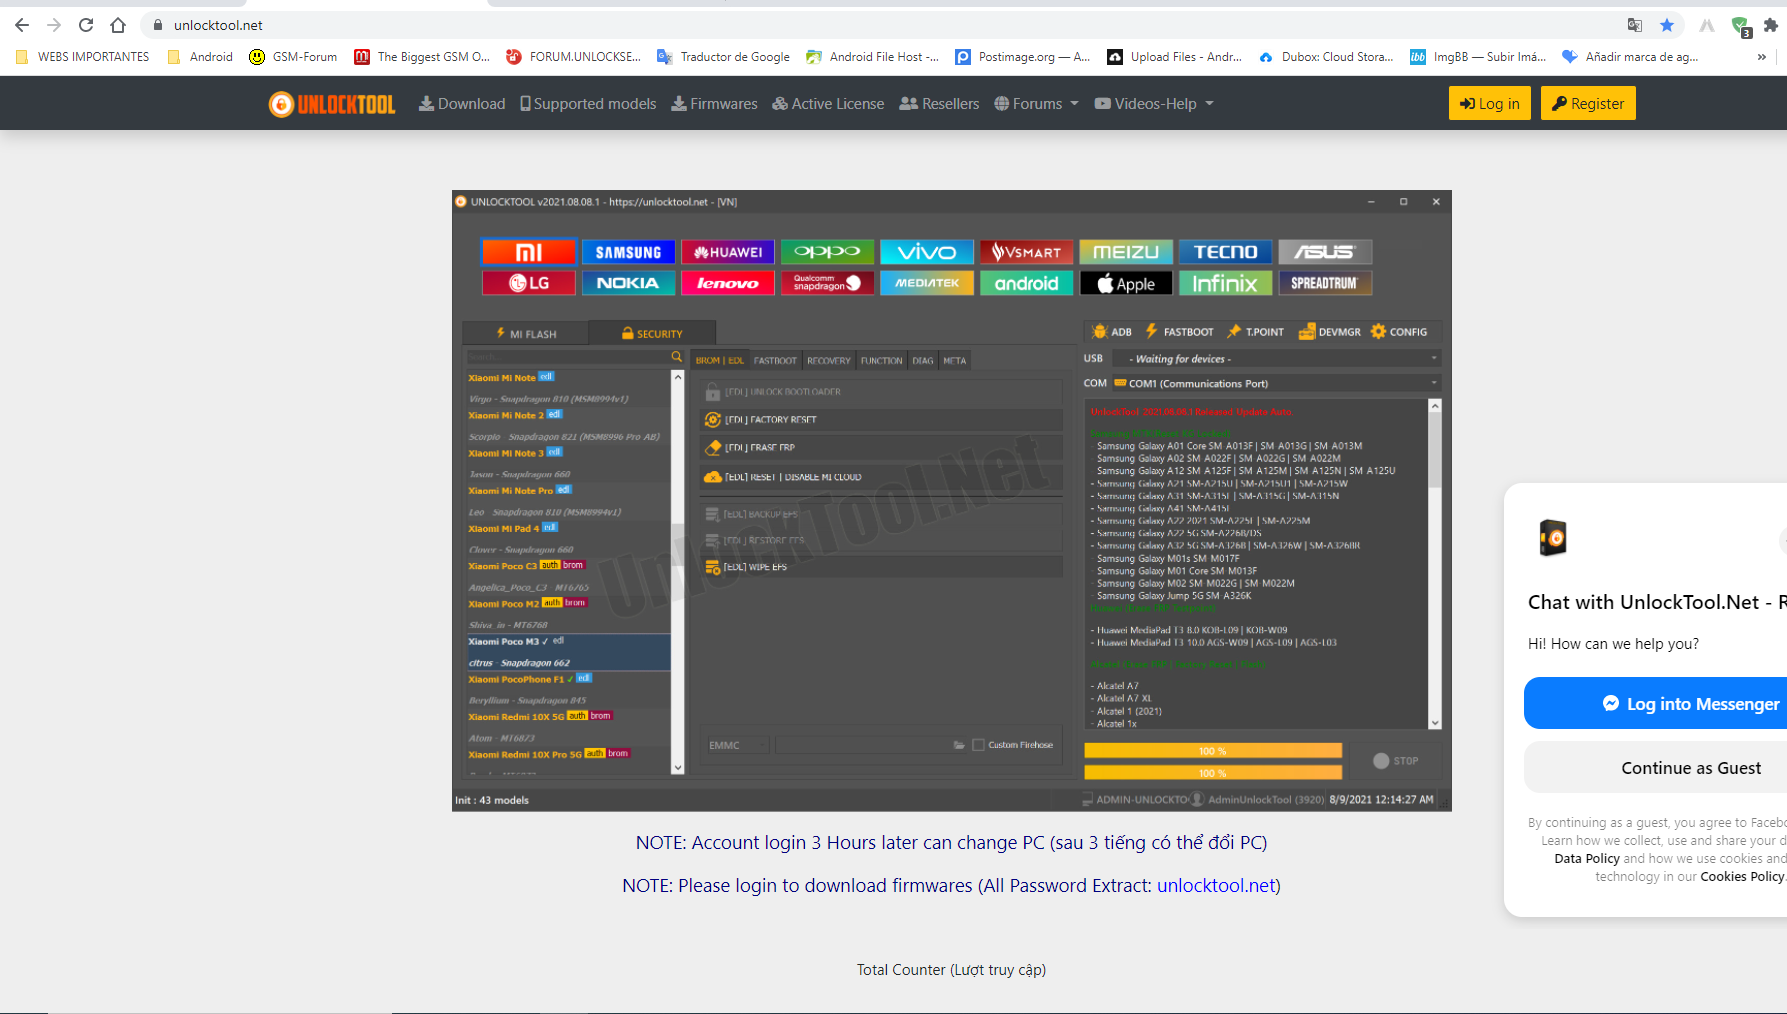Click the upper 100% progress bar
The width and height of the screenshot is (1787, 1014).
tap(1213, 751)
